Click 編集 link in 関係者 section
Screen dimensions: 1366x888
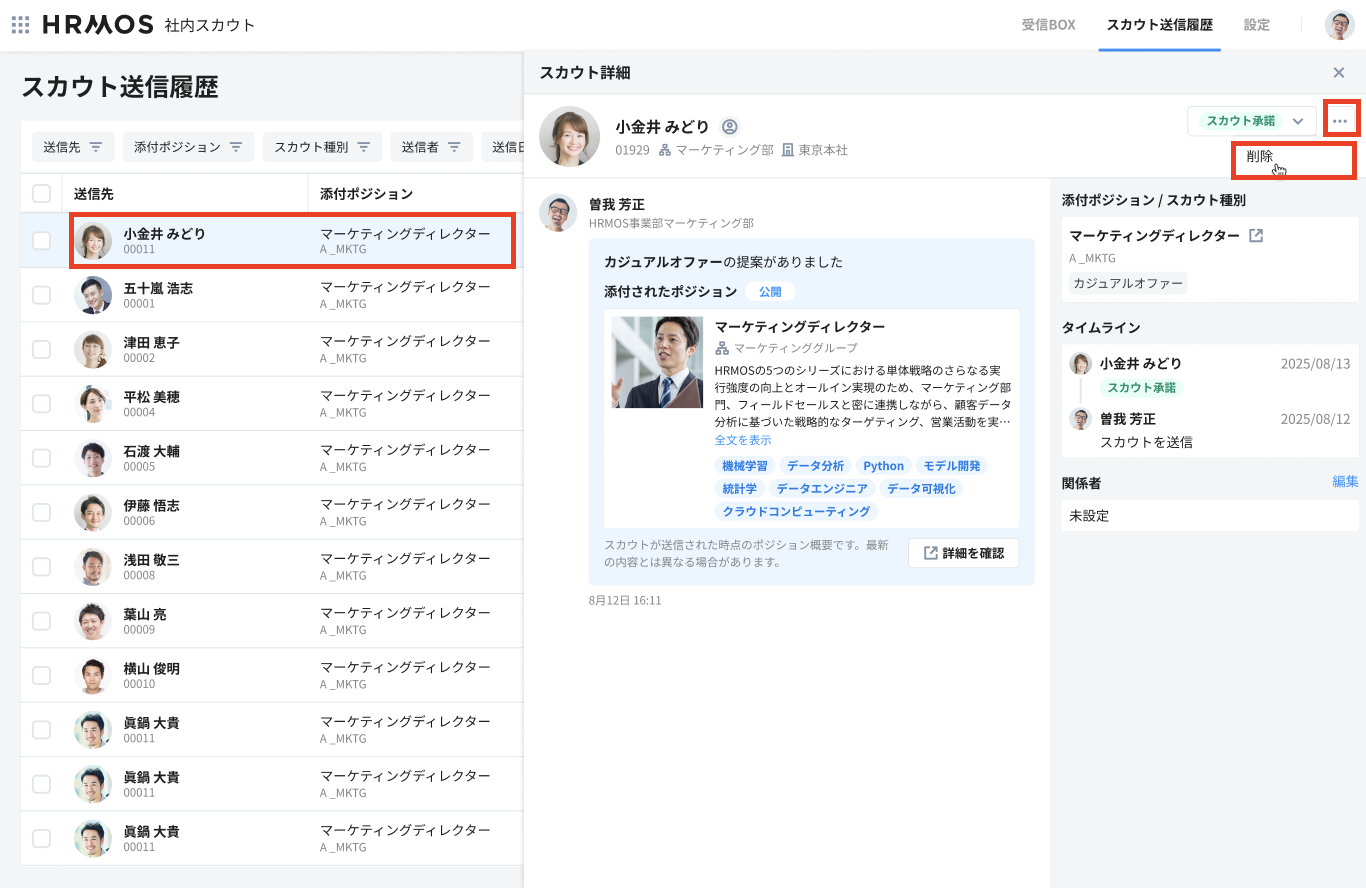[1345, 482]
